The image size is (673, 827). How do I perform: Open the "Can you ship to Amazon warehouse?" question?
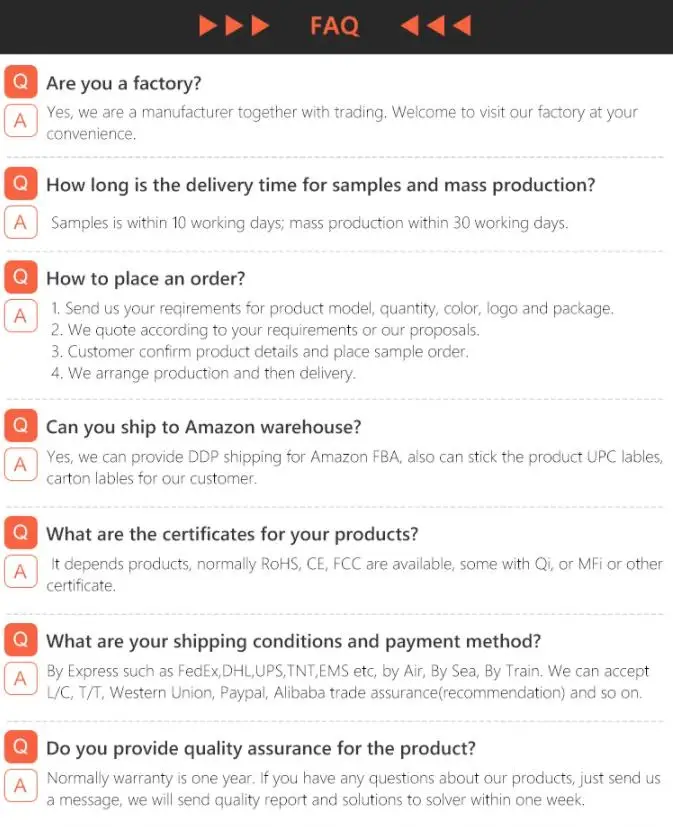click(203, 427)
